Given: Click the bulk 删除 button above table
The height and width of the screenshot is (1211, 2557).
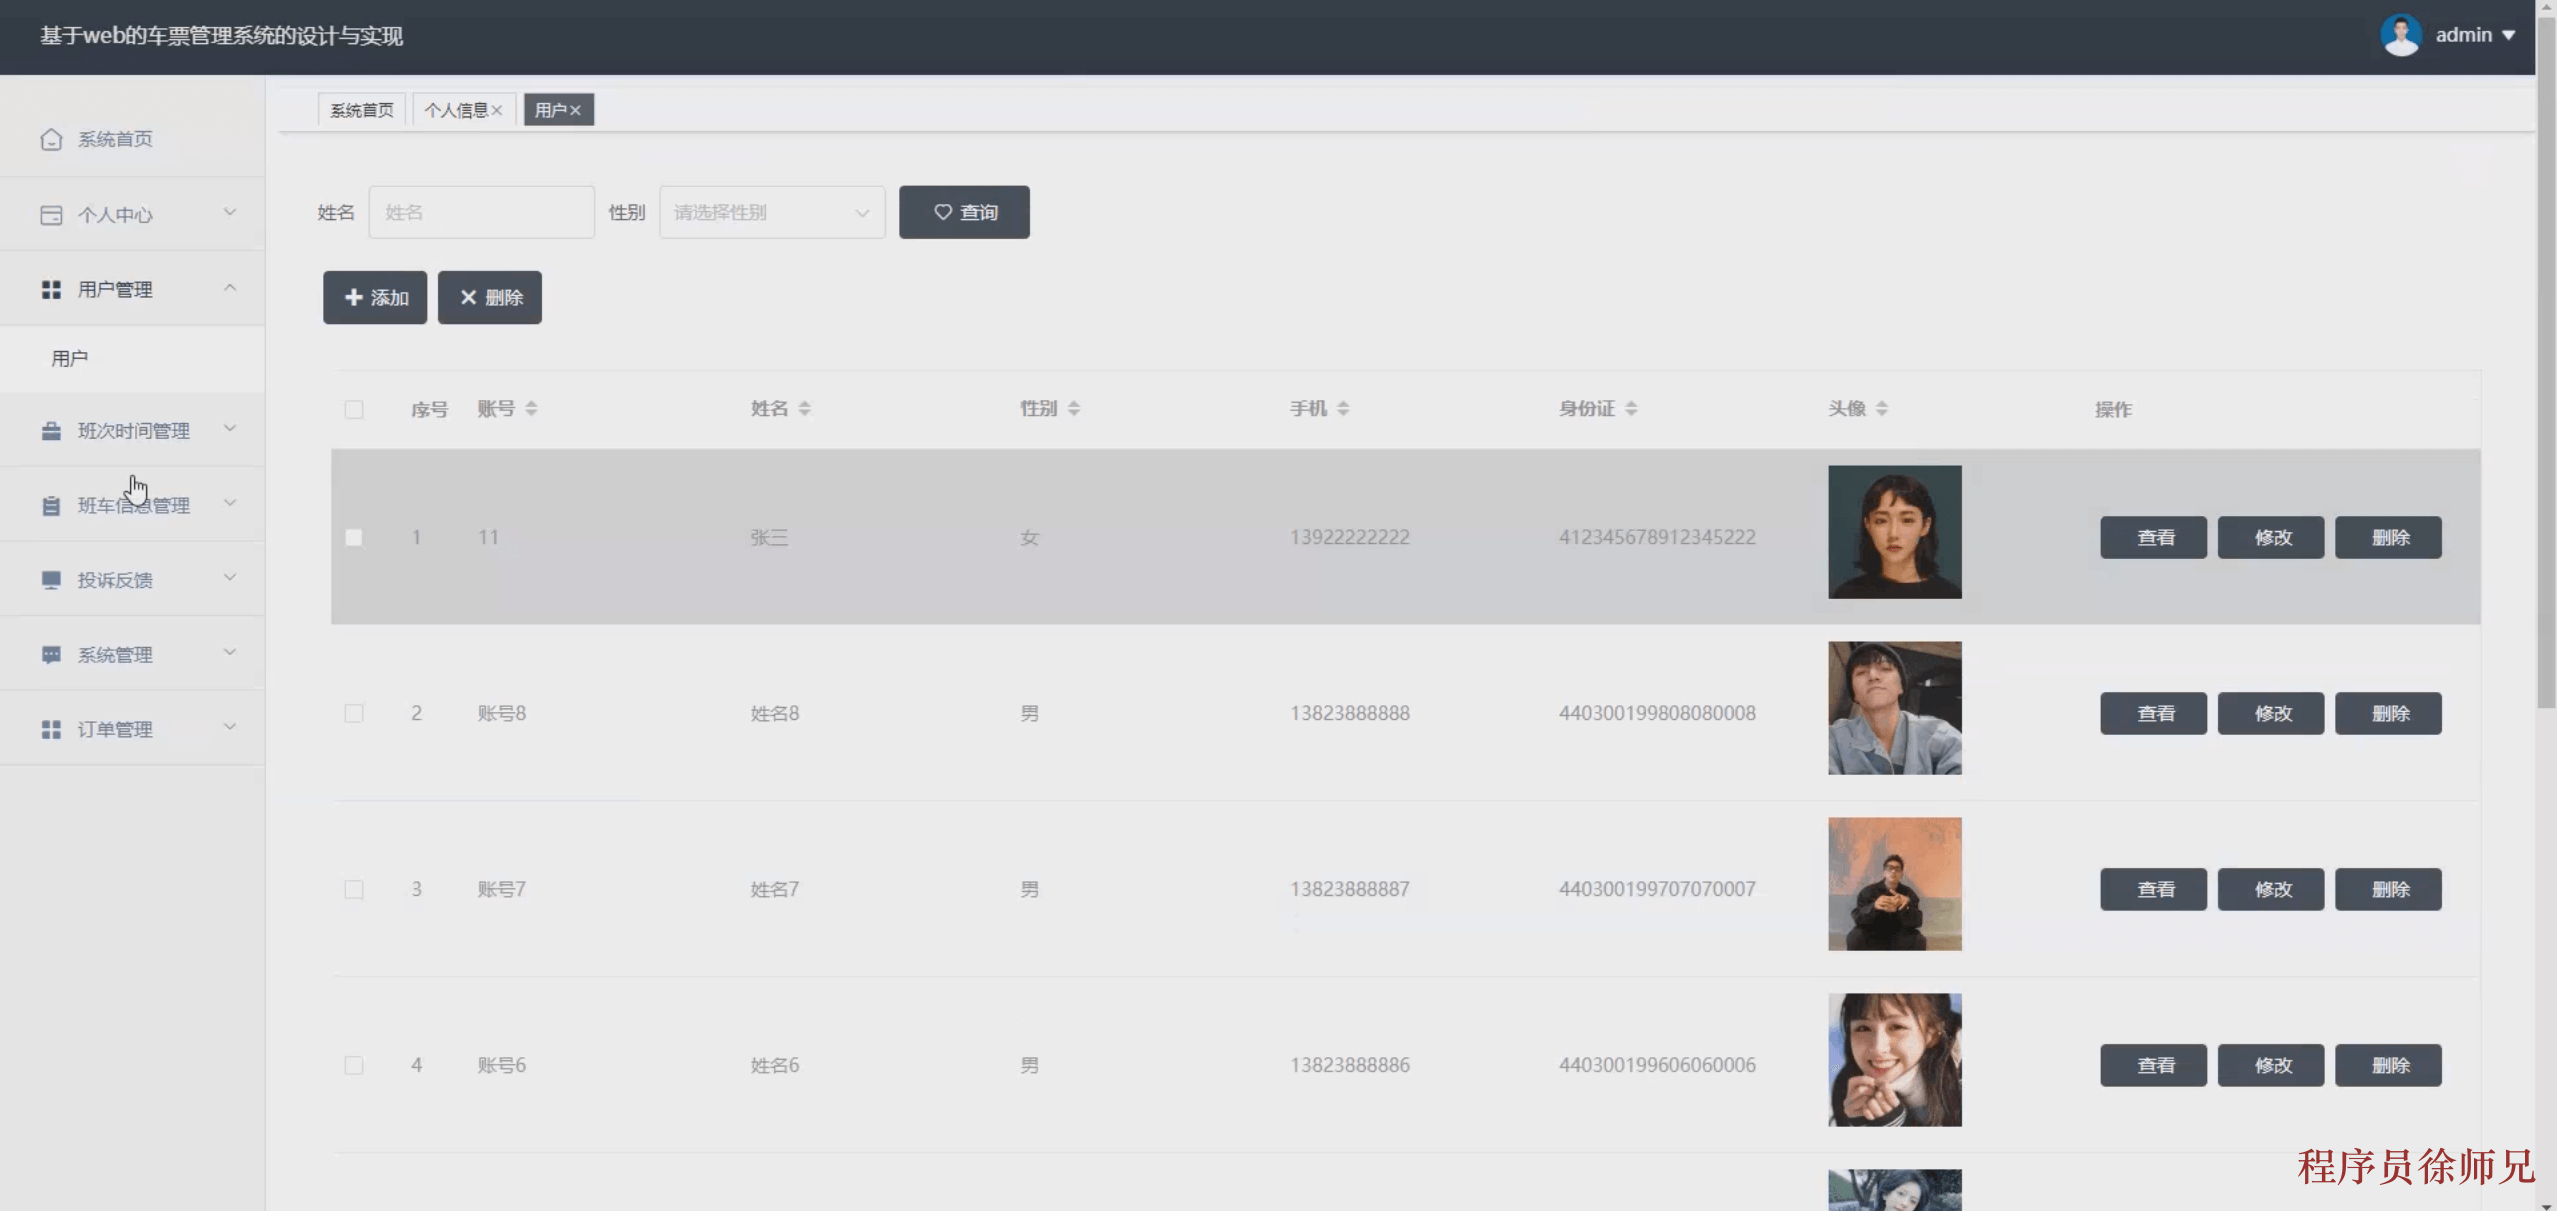Looking at the screenshot, I should (490, 298).
